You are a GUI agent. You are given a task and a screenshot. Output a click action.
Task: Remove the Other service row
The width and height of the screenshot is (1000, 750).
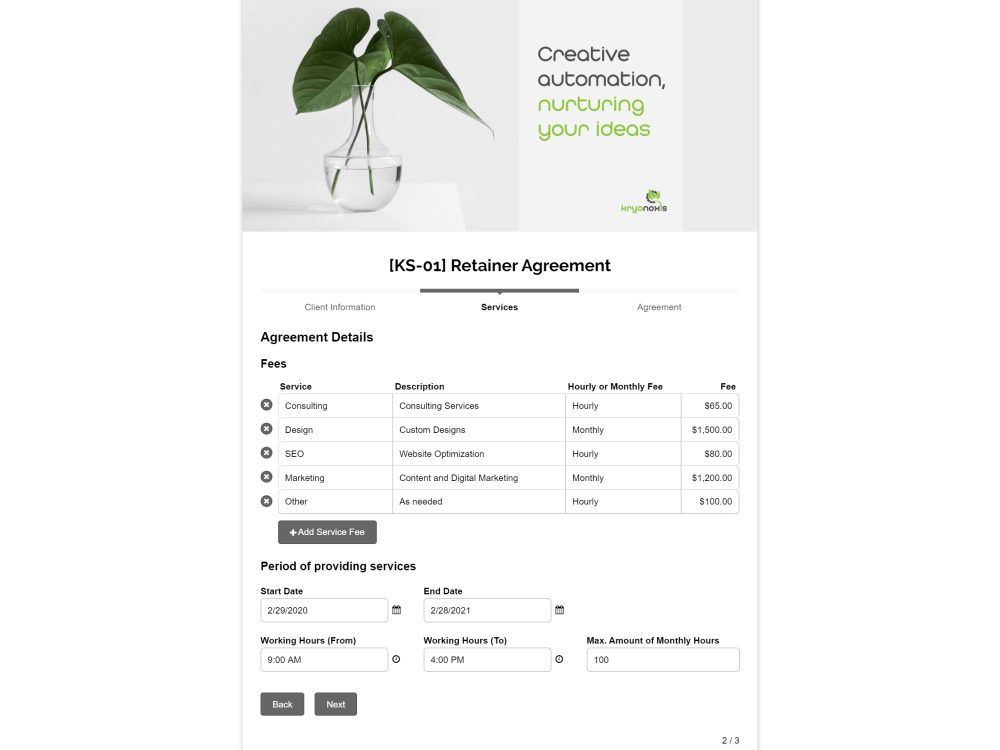pyautogui.click(x=267, y=501)
